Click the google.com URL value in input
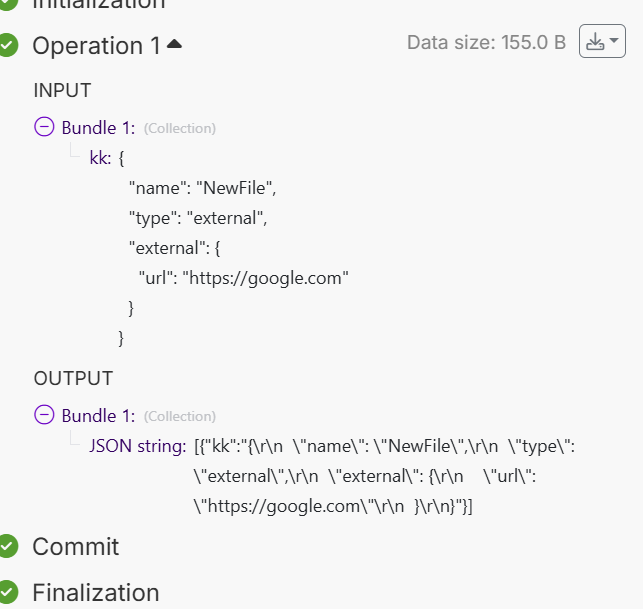 (x=265, y=278)
